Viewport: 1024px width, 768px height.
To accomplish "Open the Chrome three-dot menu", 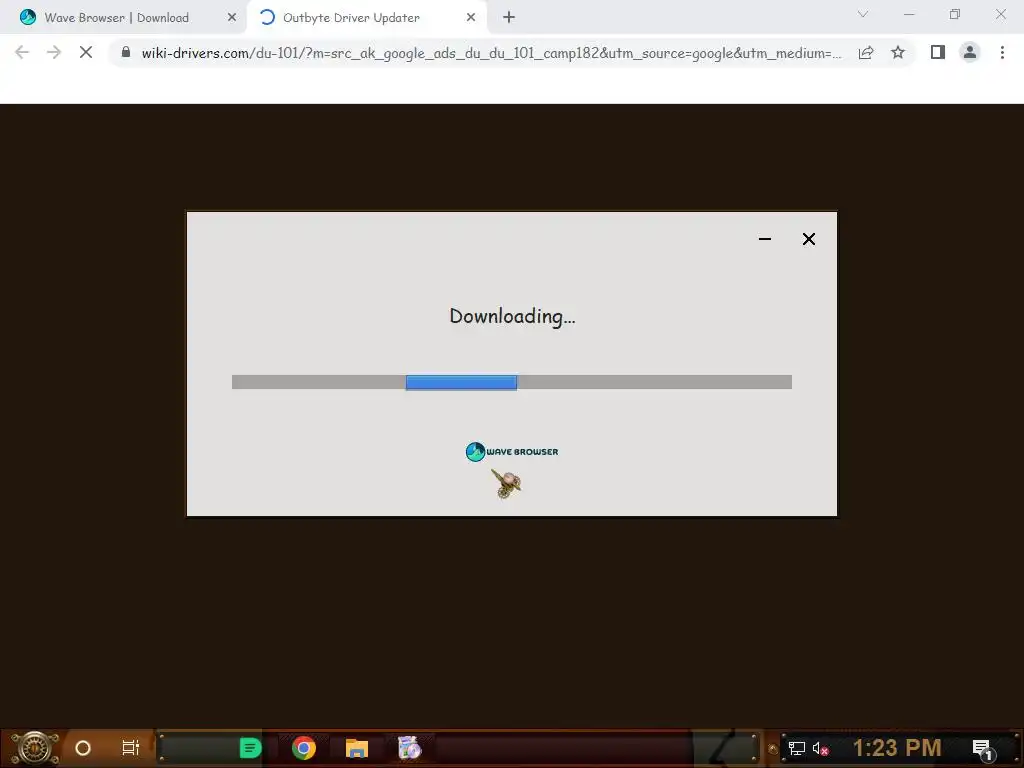I will [x=1002, y=52].
